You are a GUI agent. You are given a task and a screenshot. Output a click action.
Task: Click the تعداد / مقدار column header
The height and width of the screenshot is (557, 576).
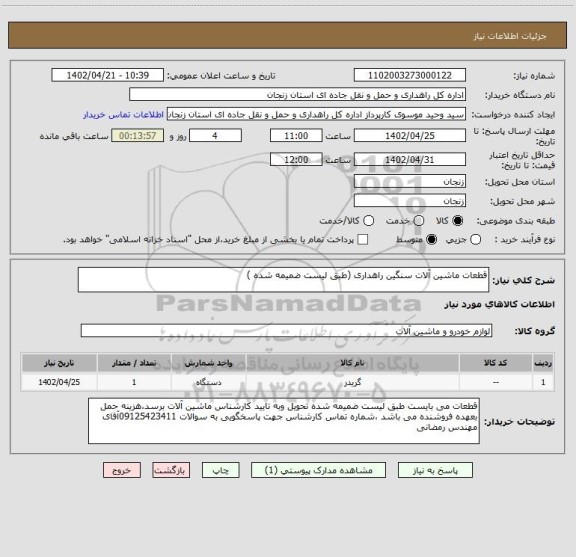click(x=134, y=363)
